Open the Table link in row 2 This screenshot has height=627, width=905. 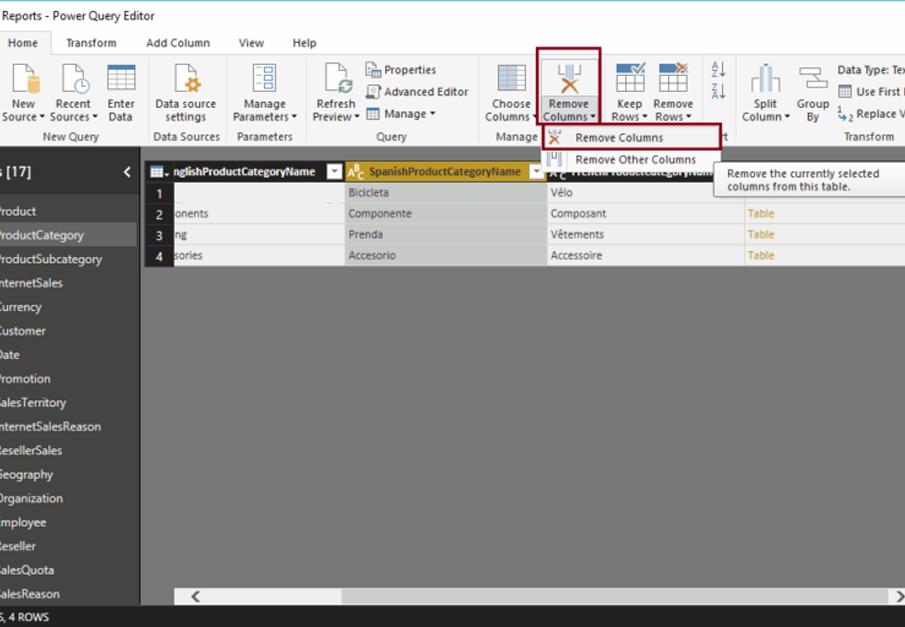761,214
